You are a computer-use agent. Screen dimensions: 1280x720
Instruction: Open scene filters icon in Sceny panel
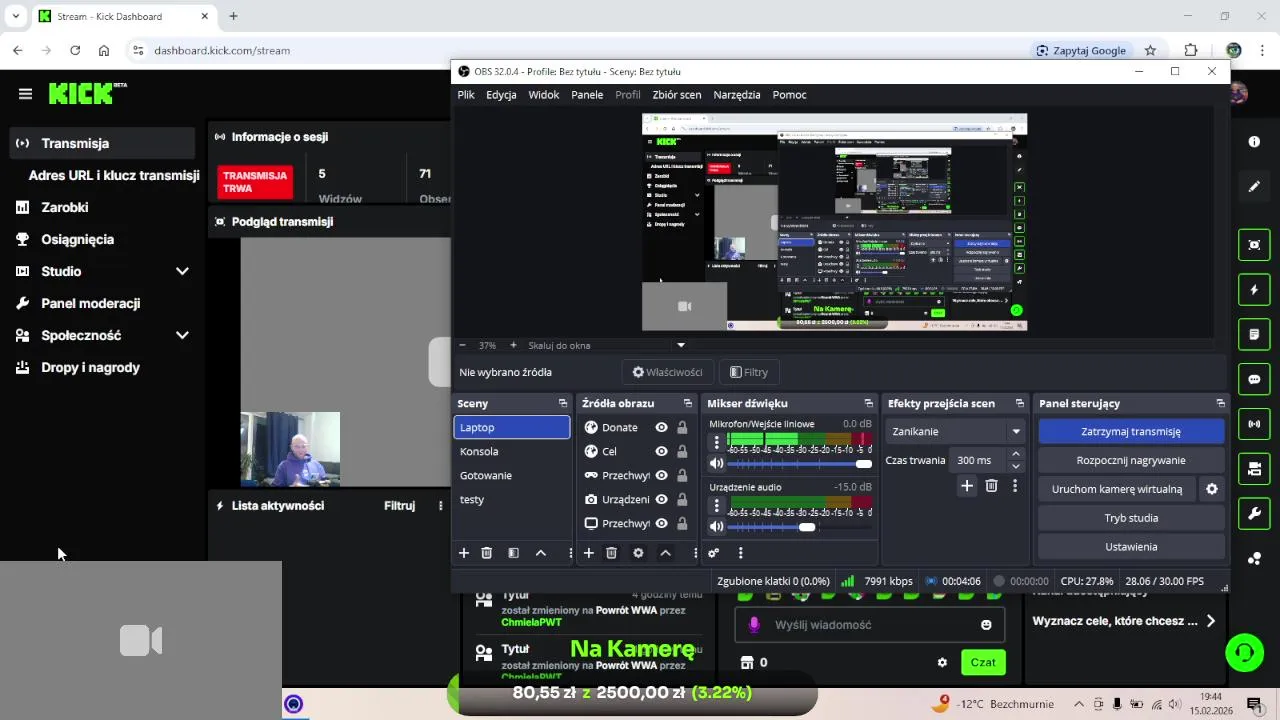[513, 553]
